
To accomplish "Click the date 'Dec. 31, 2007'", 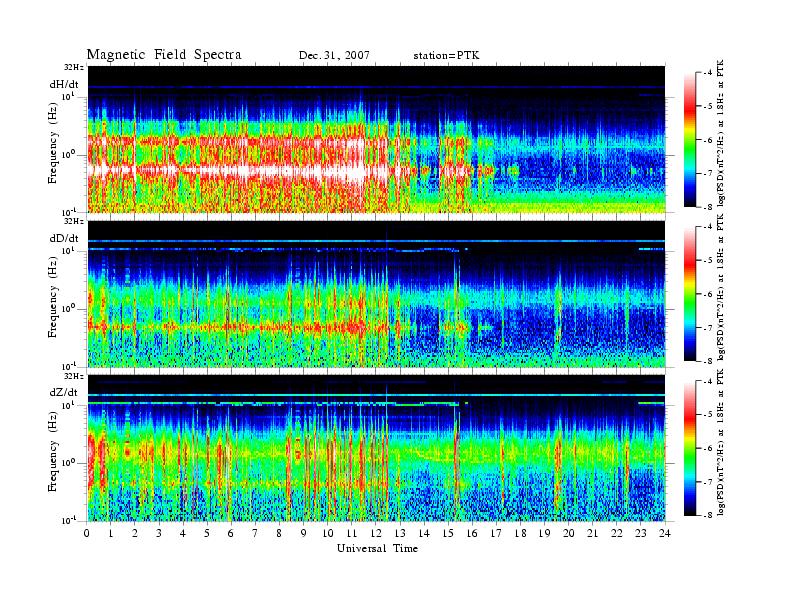I will (x=334, y=56).
